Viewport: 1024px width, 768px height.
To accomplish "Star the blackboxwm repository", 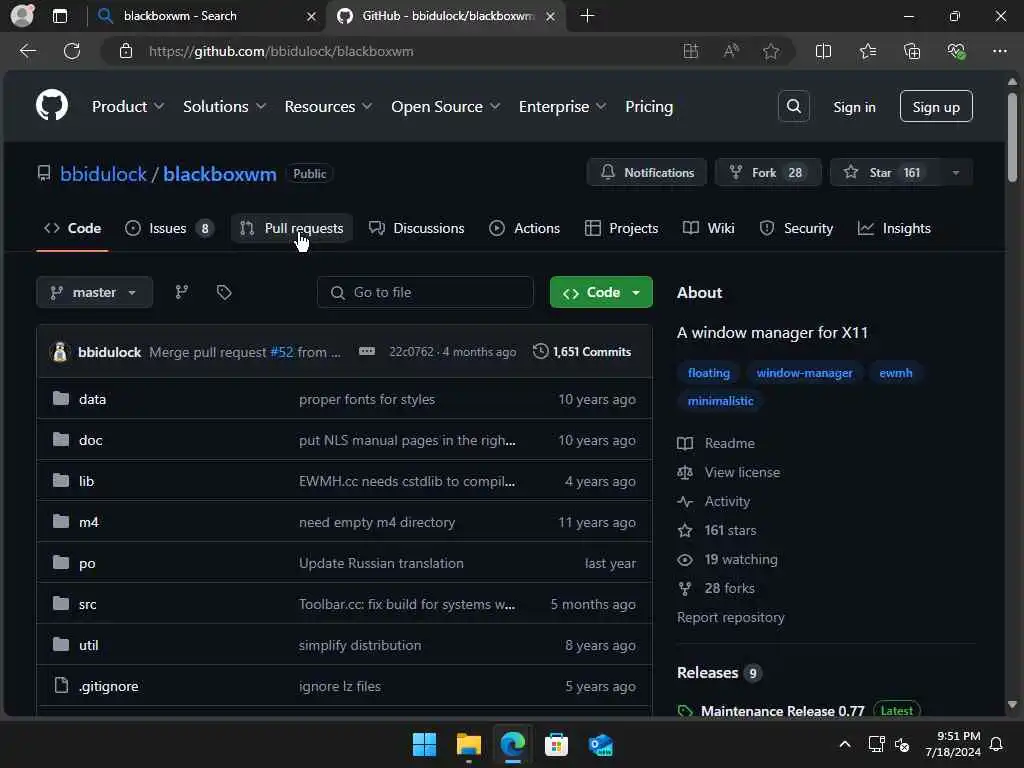I will [x=885, y=172].
